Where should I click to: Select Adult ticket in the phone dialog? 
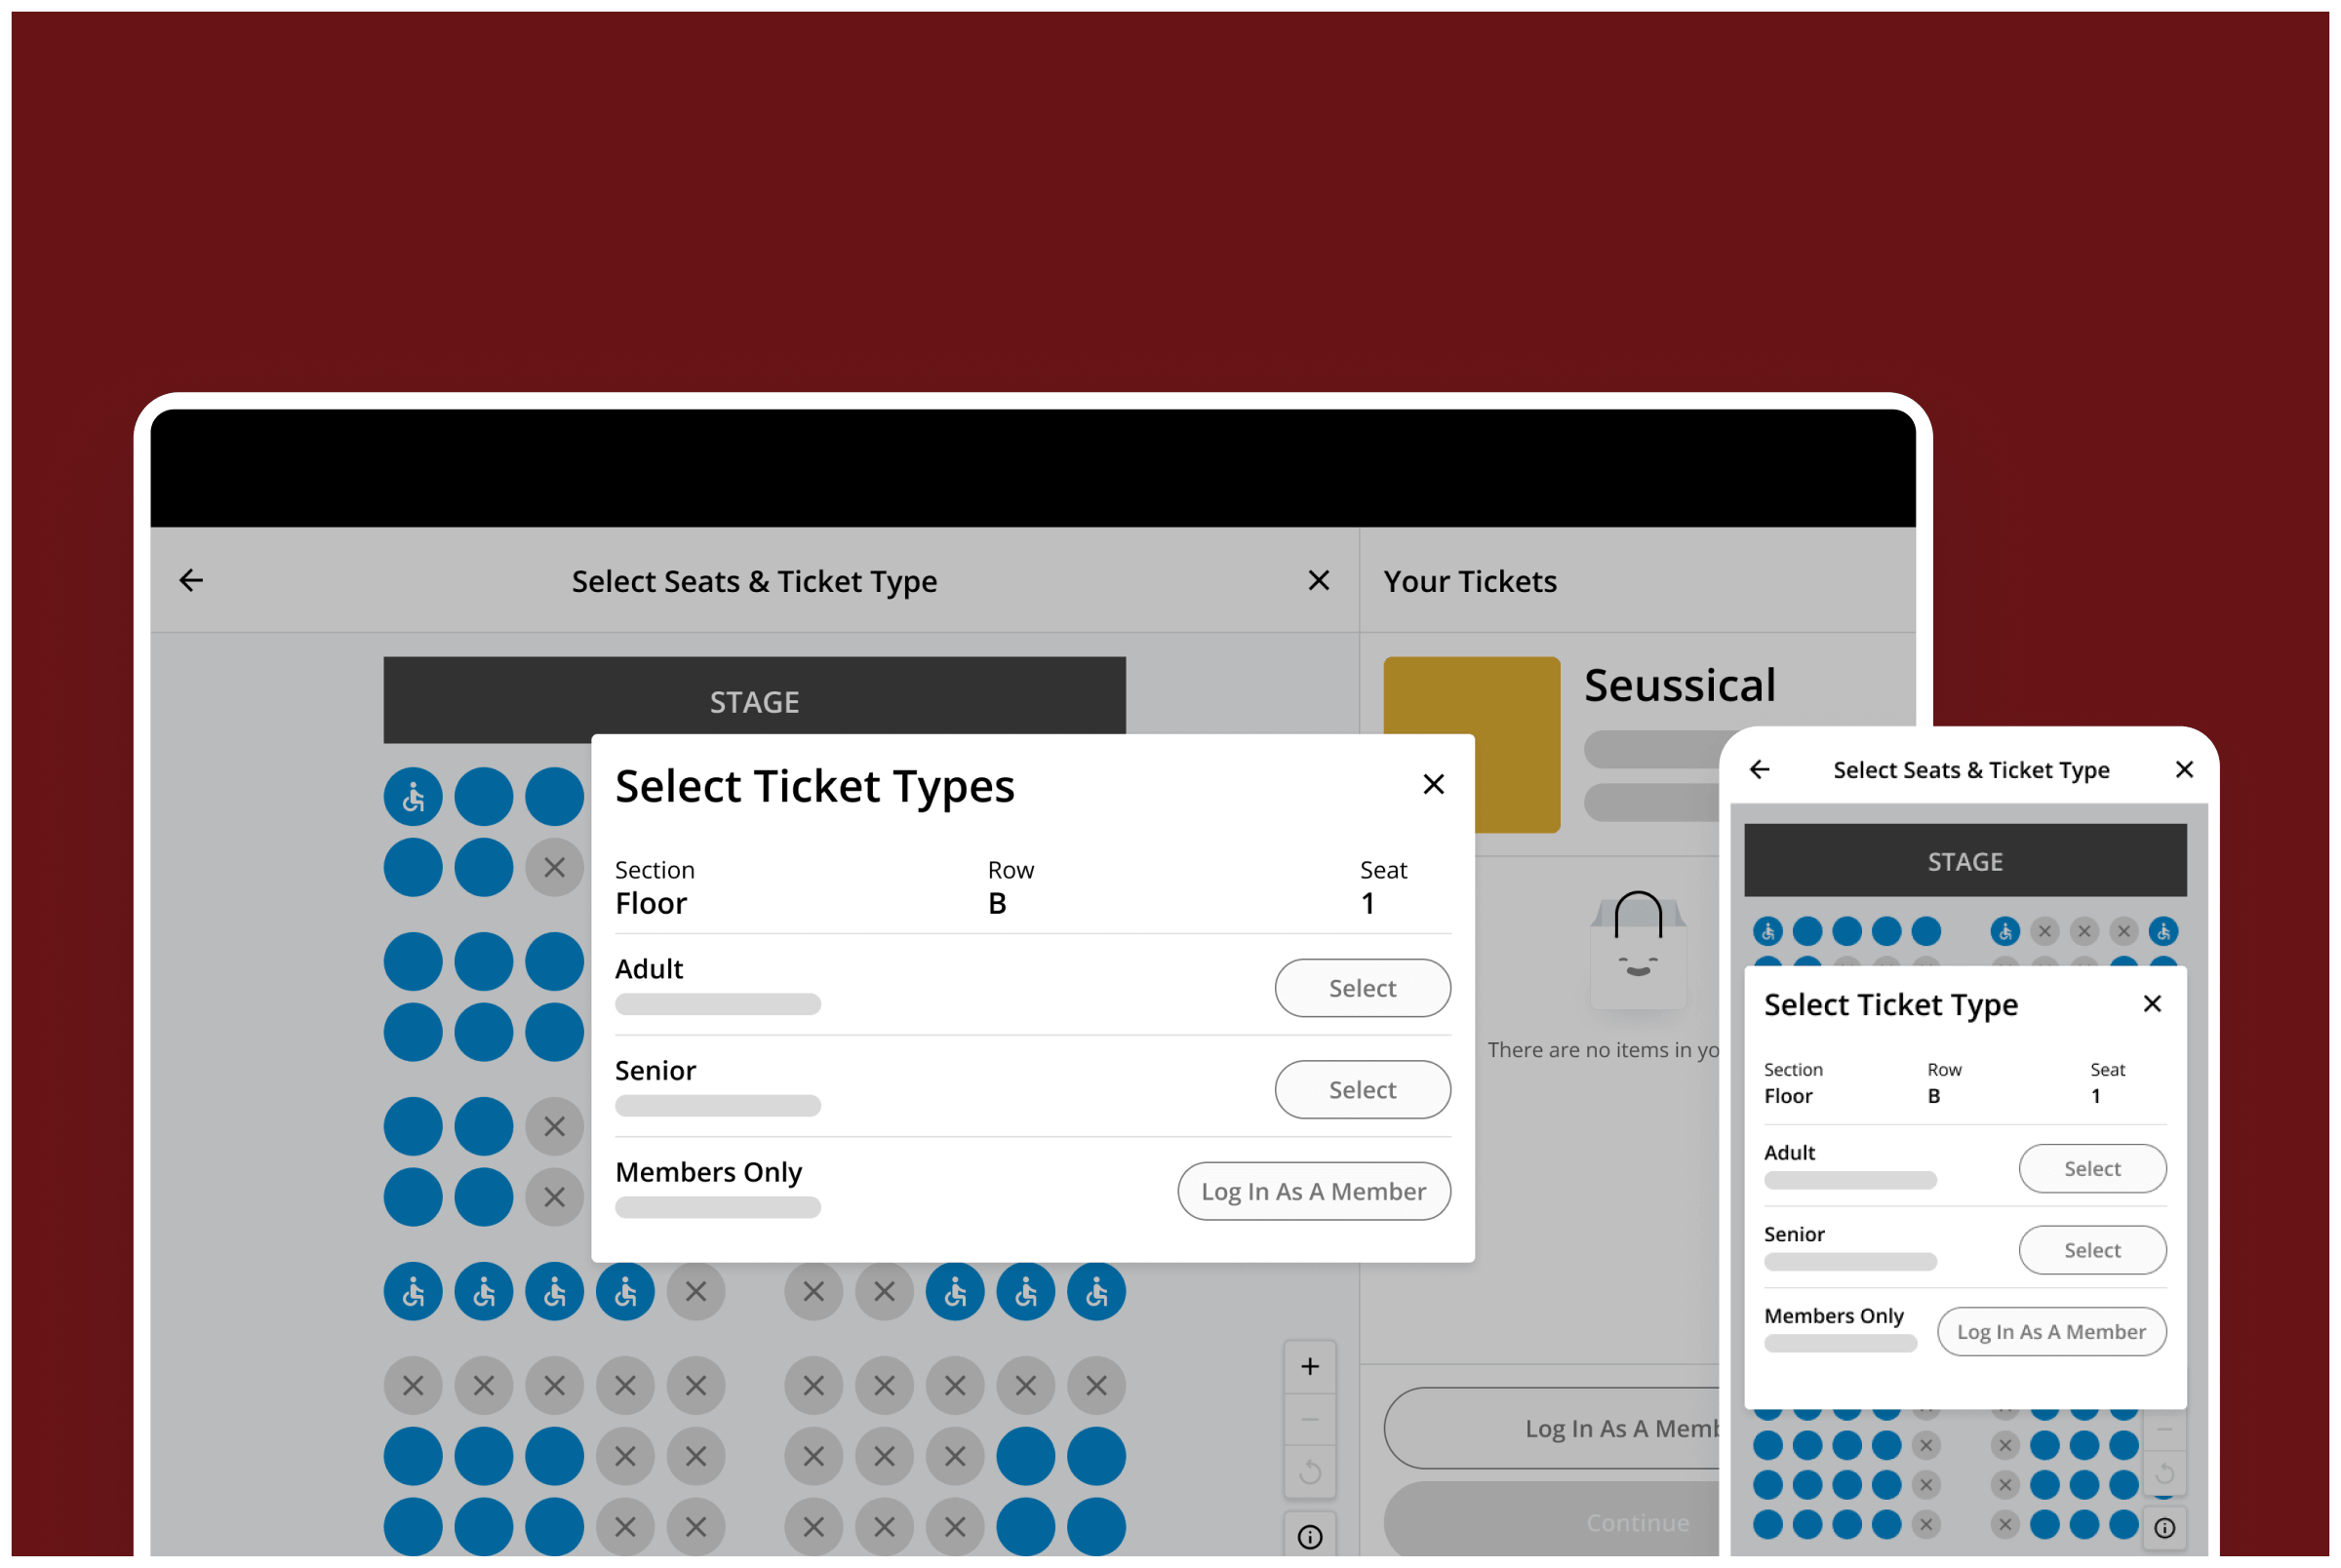click(x=2092, y=1168)
